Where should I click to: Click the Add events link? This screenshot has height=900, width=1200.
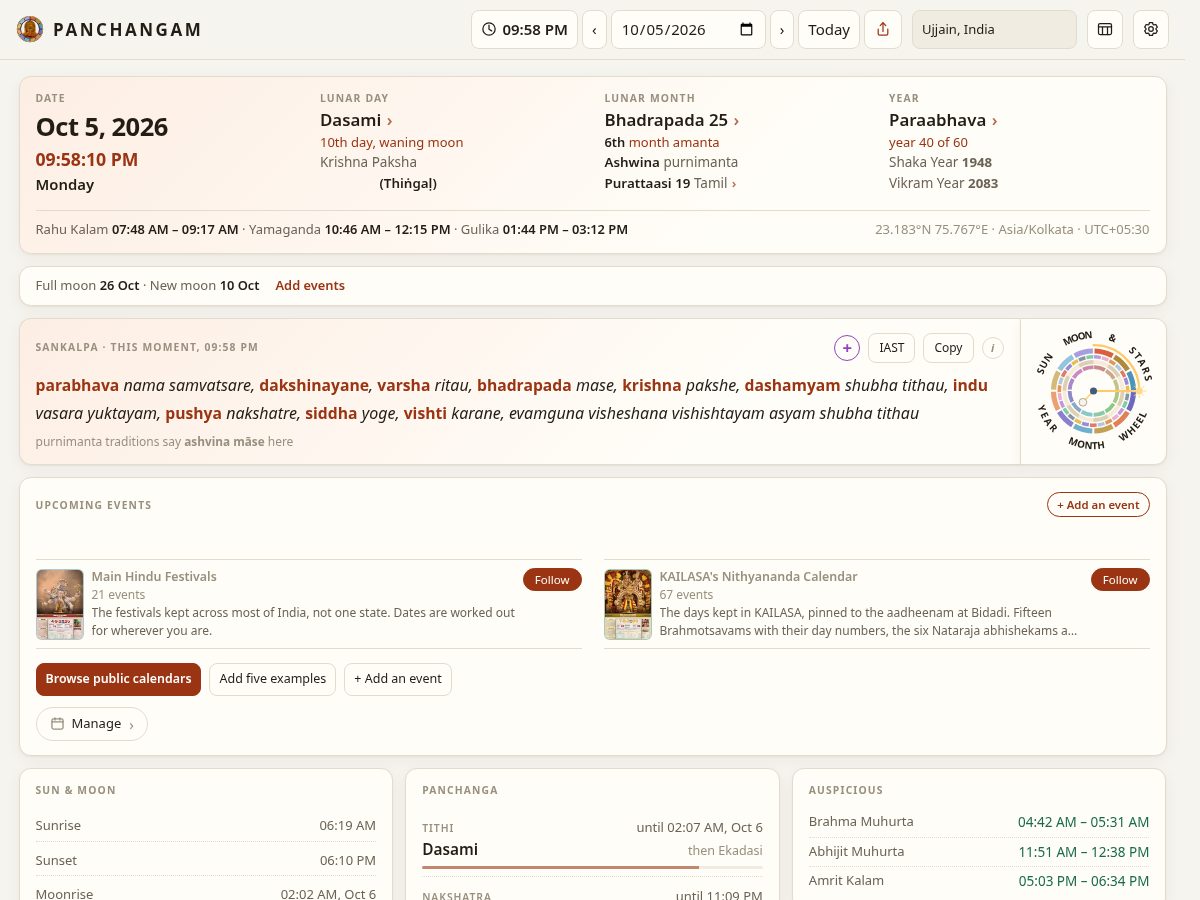[310, 285]
